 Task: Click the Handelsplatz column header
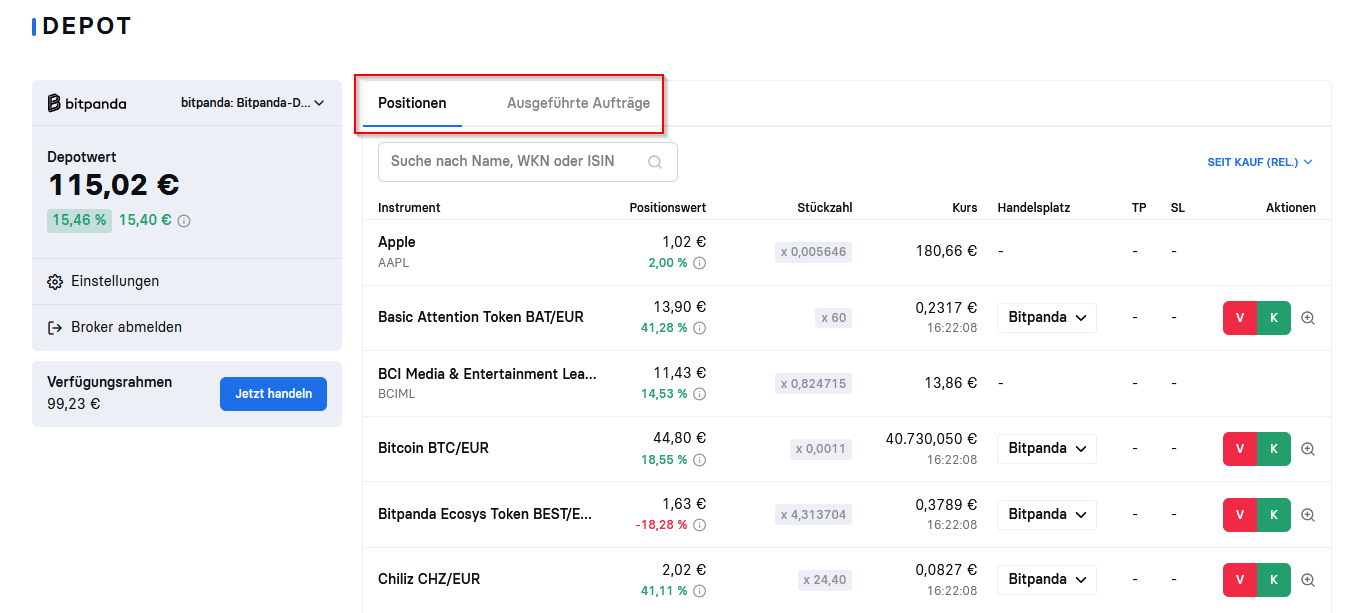(1034, 208)
